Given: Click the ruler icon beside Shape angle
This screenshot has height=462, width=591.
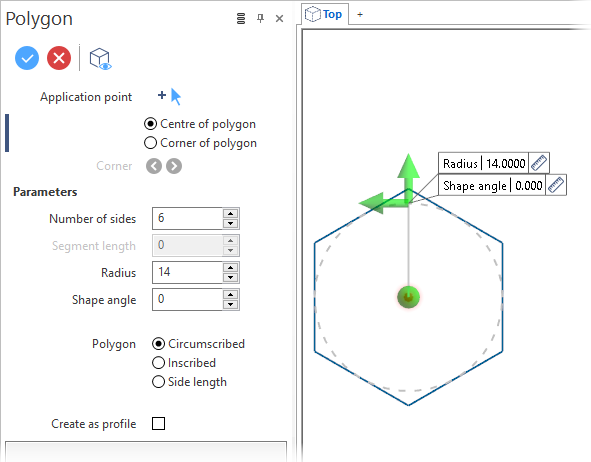Looking at the screenshot, I should pyautogui.click(x=556, y=185).
